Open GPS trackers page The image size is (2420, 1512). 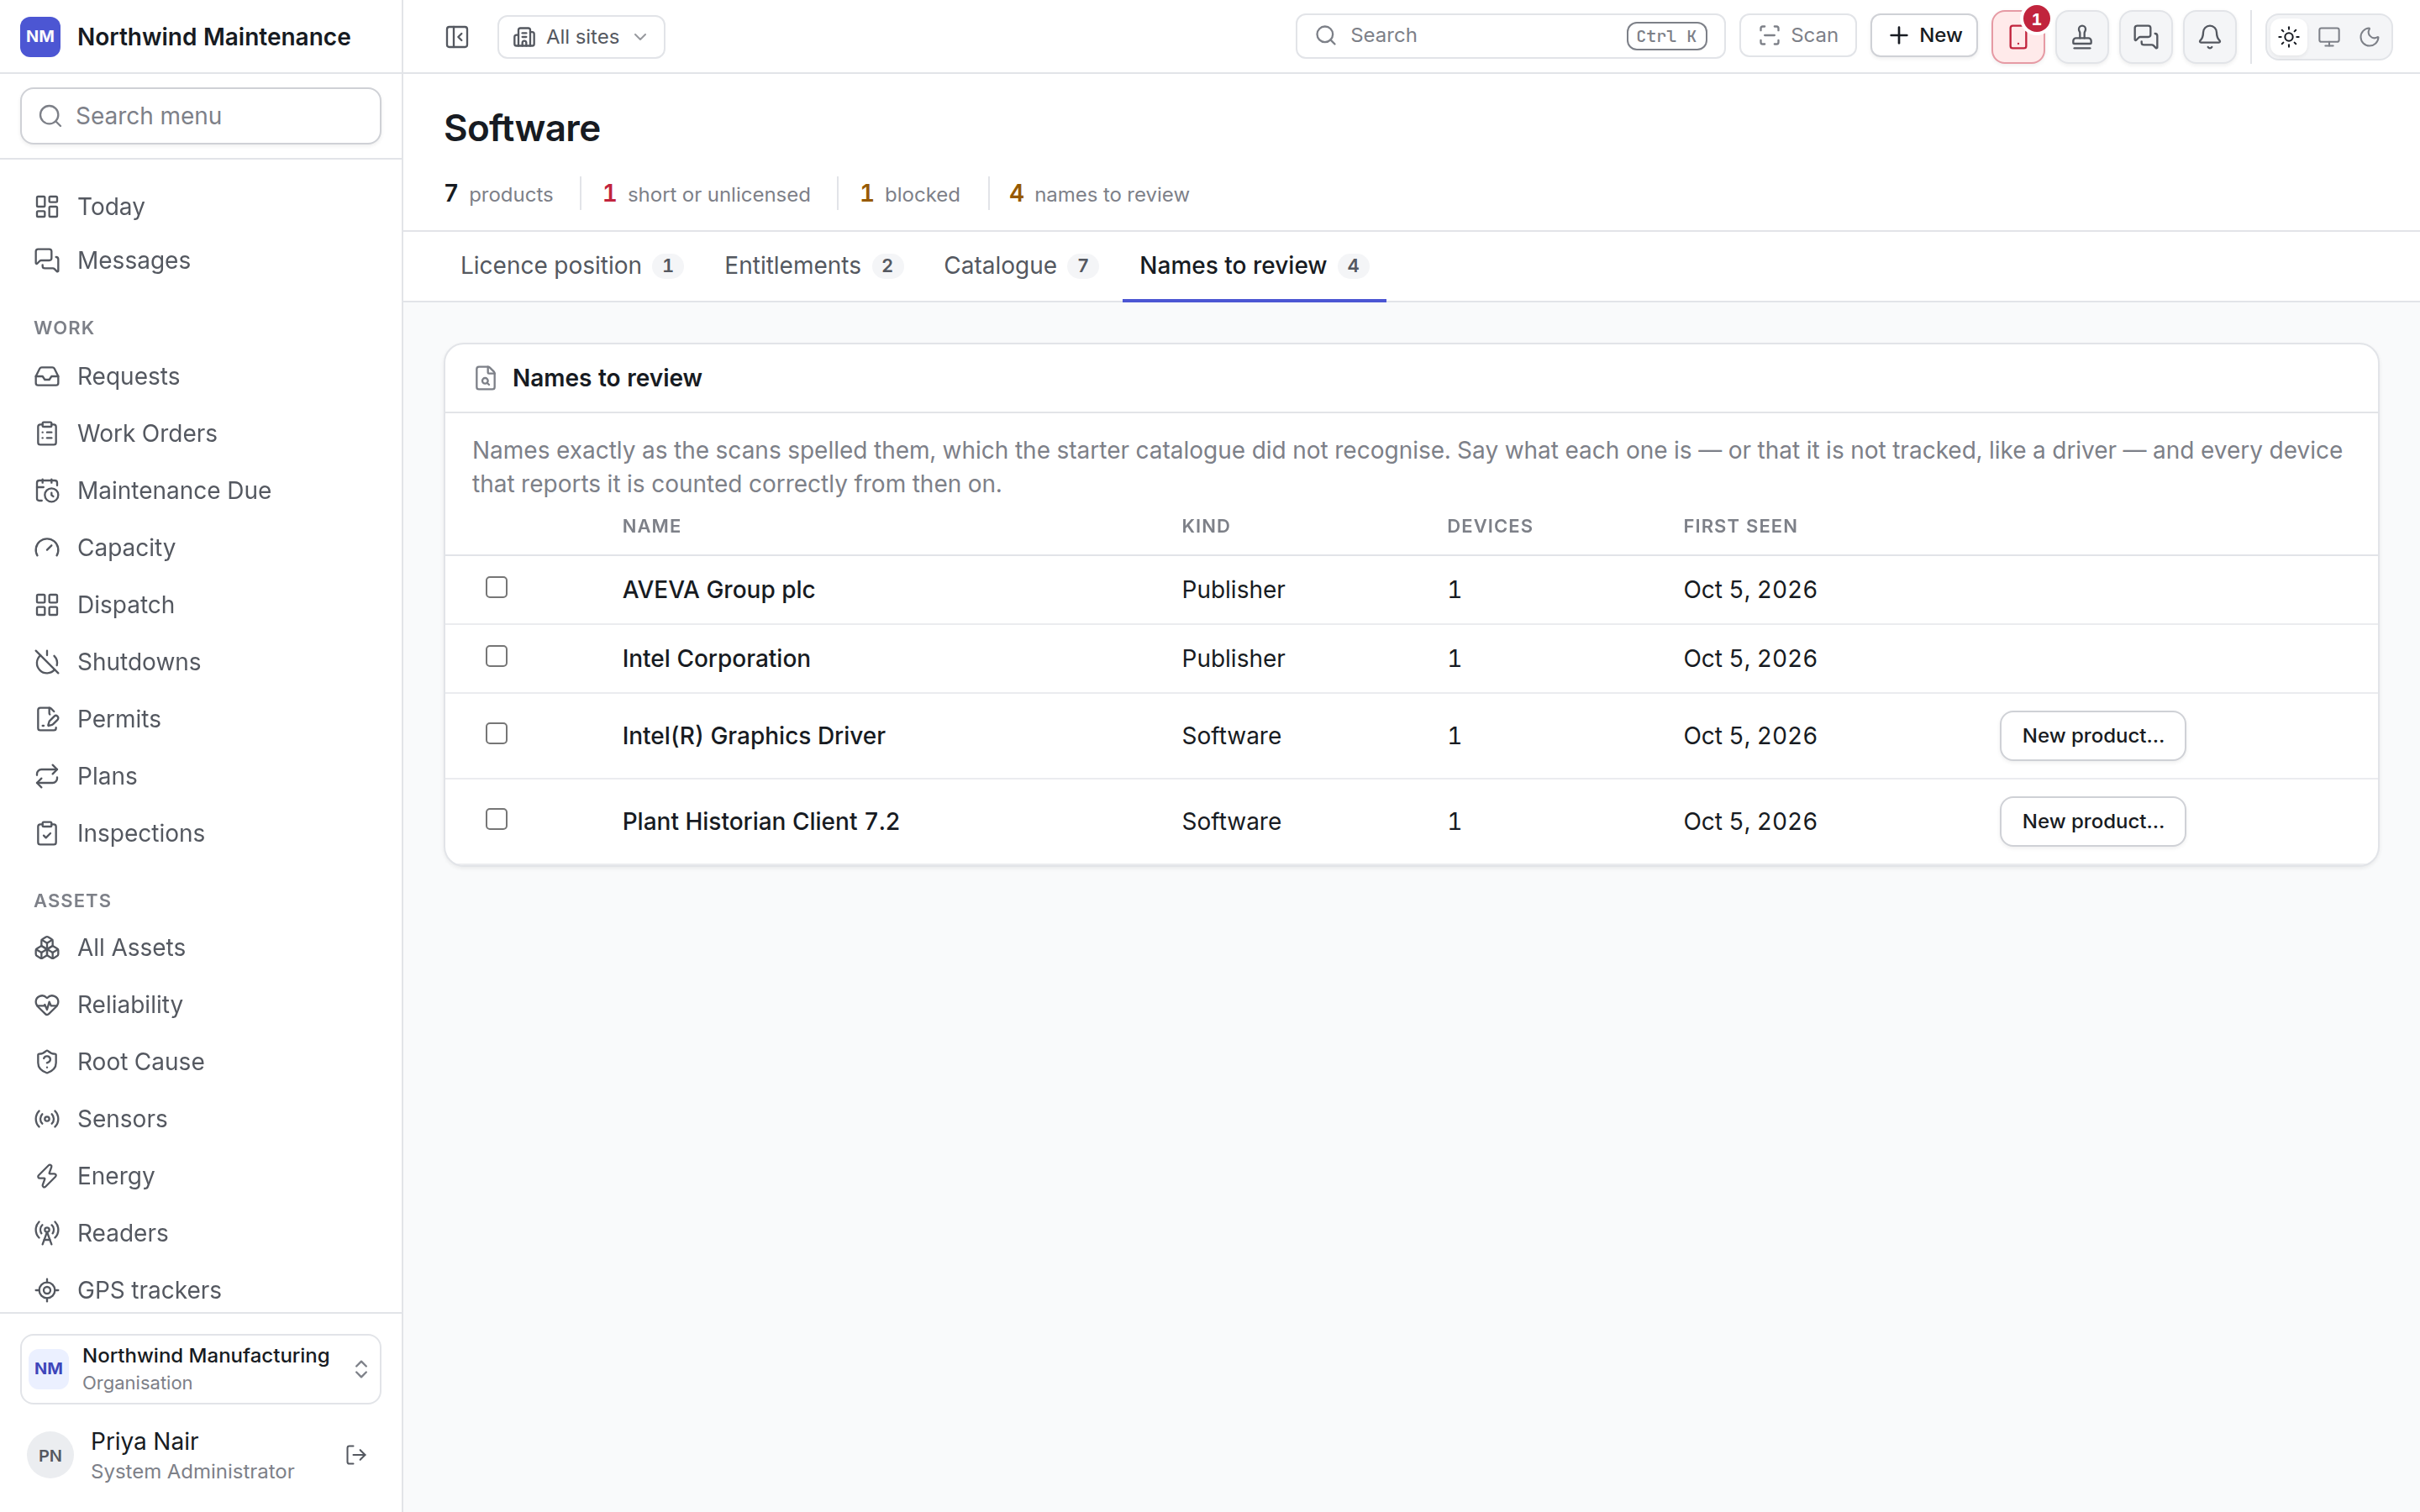pyautogui.click(x=200, y=1290)
